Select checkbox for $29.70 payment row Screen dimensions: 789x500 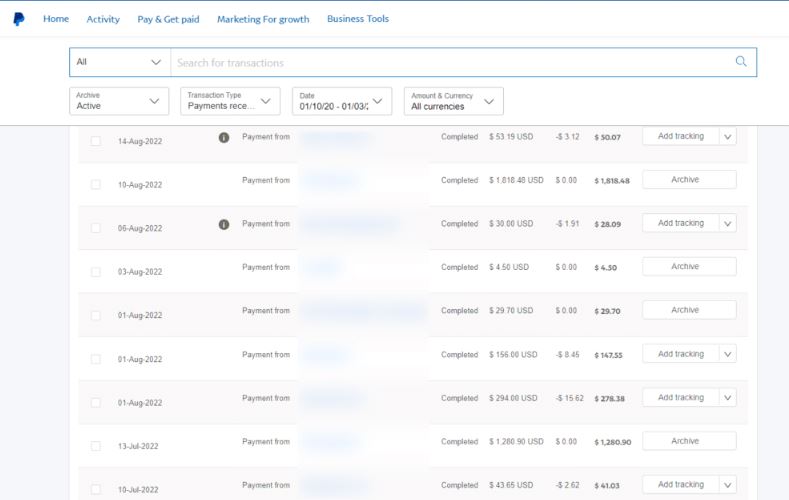coord(96,315)
